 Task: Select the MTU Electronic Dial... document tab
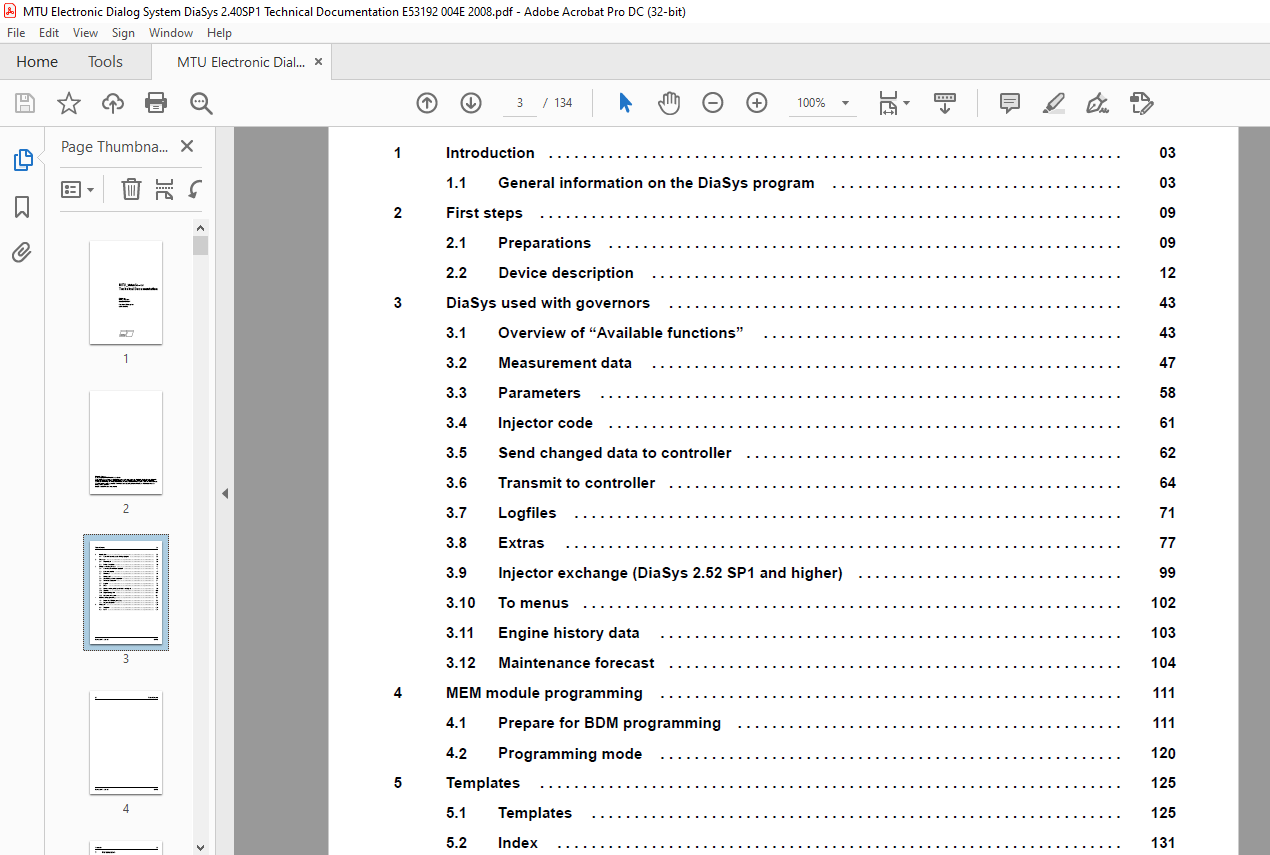(241, 61)
